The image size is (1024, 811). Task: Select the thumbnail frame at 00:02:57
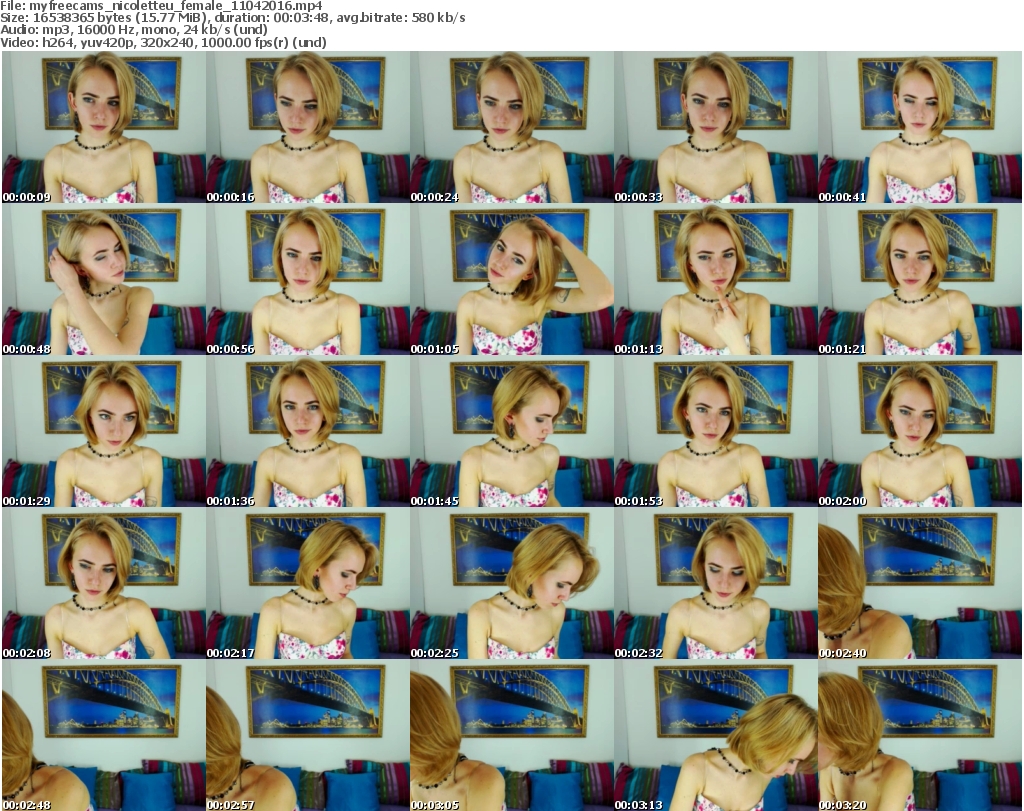308,735
